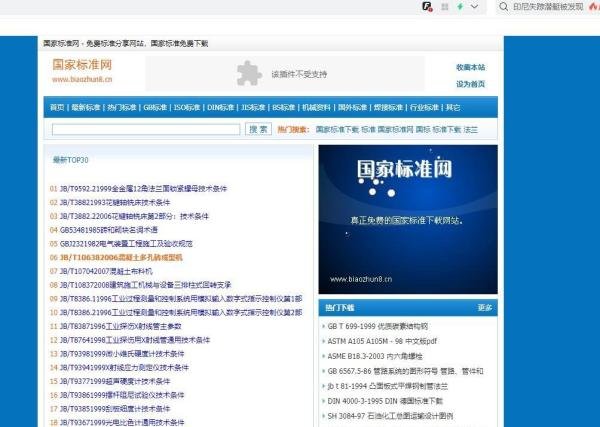The image size is (600, 427).
Task: Click the 国家标准网 blue banner image
Action: (408, 219)
